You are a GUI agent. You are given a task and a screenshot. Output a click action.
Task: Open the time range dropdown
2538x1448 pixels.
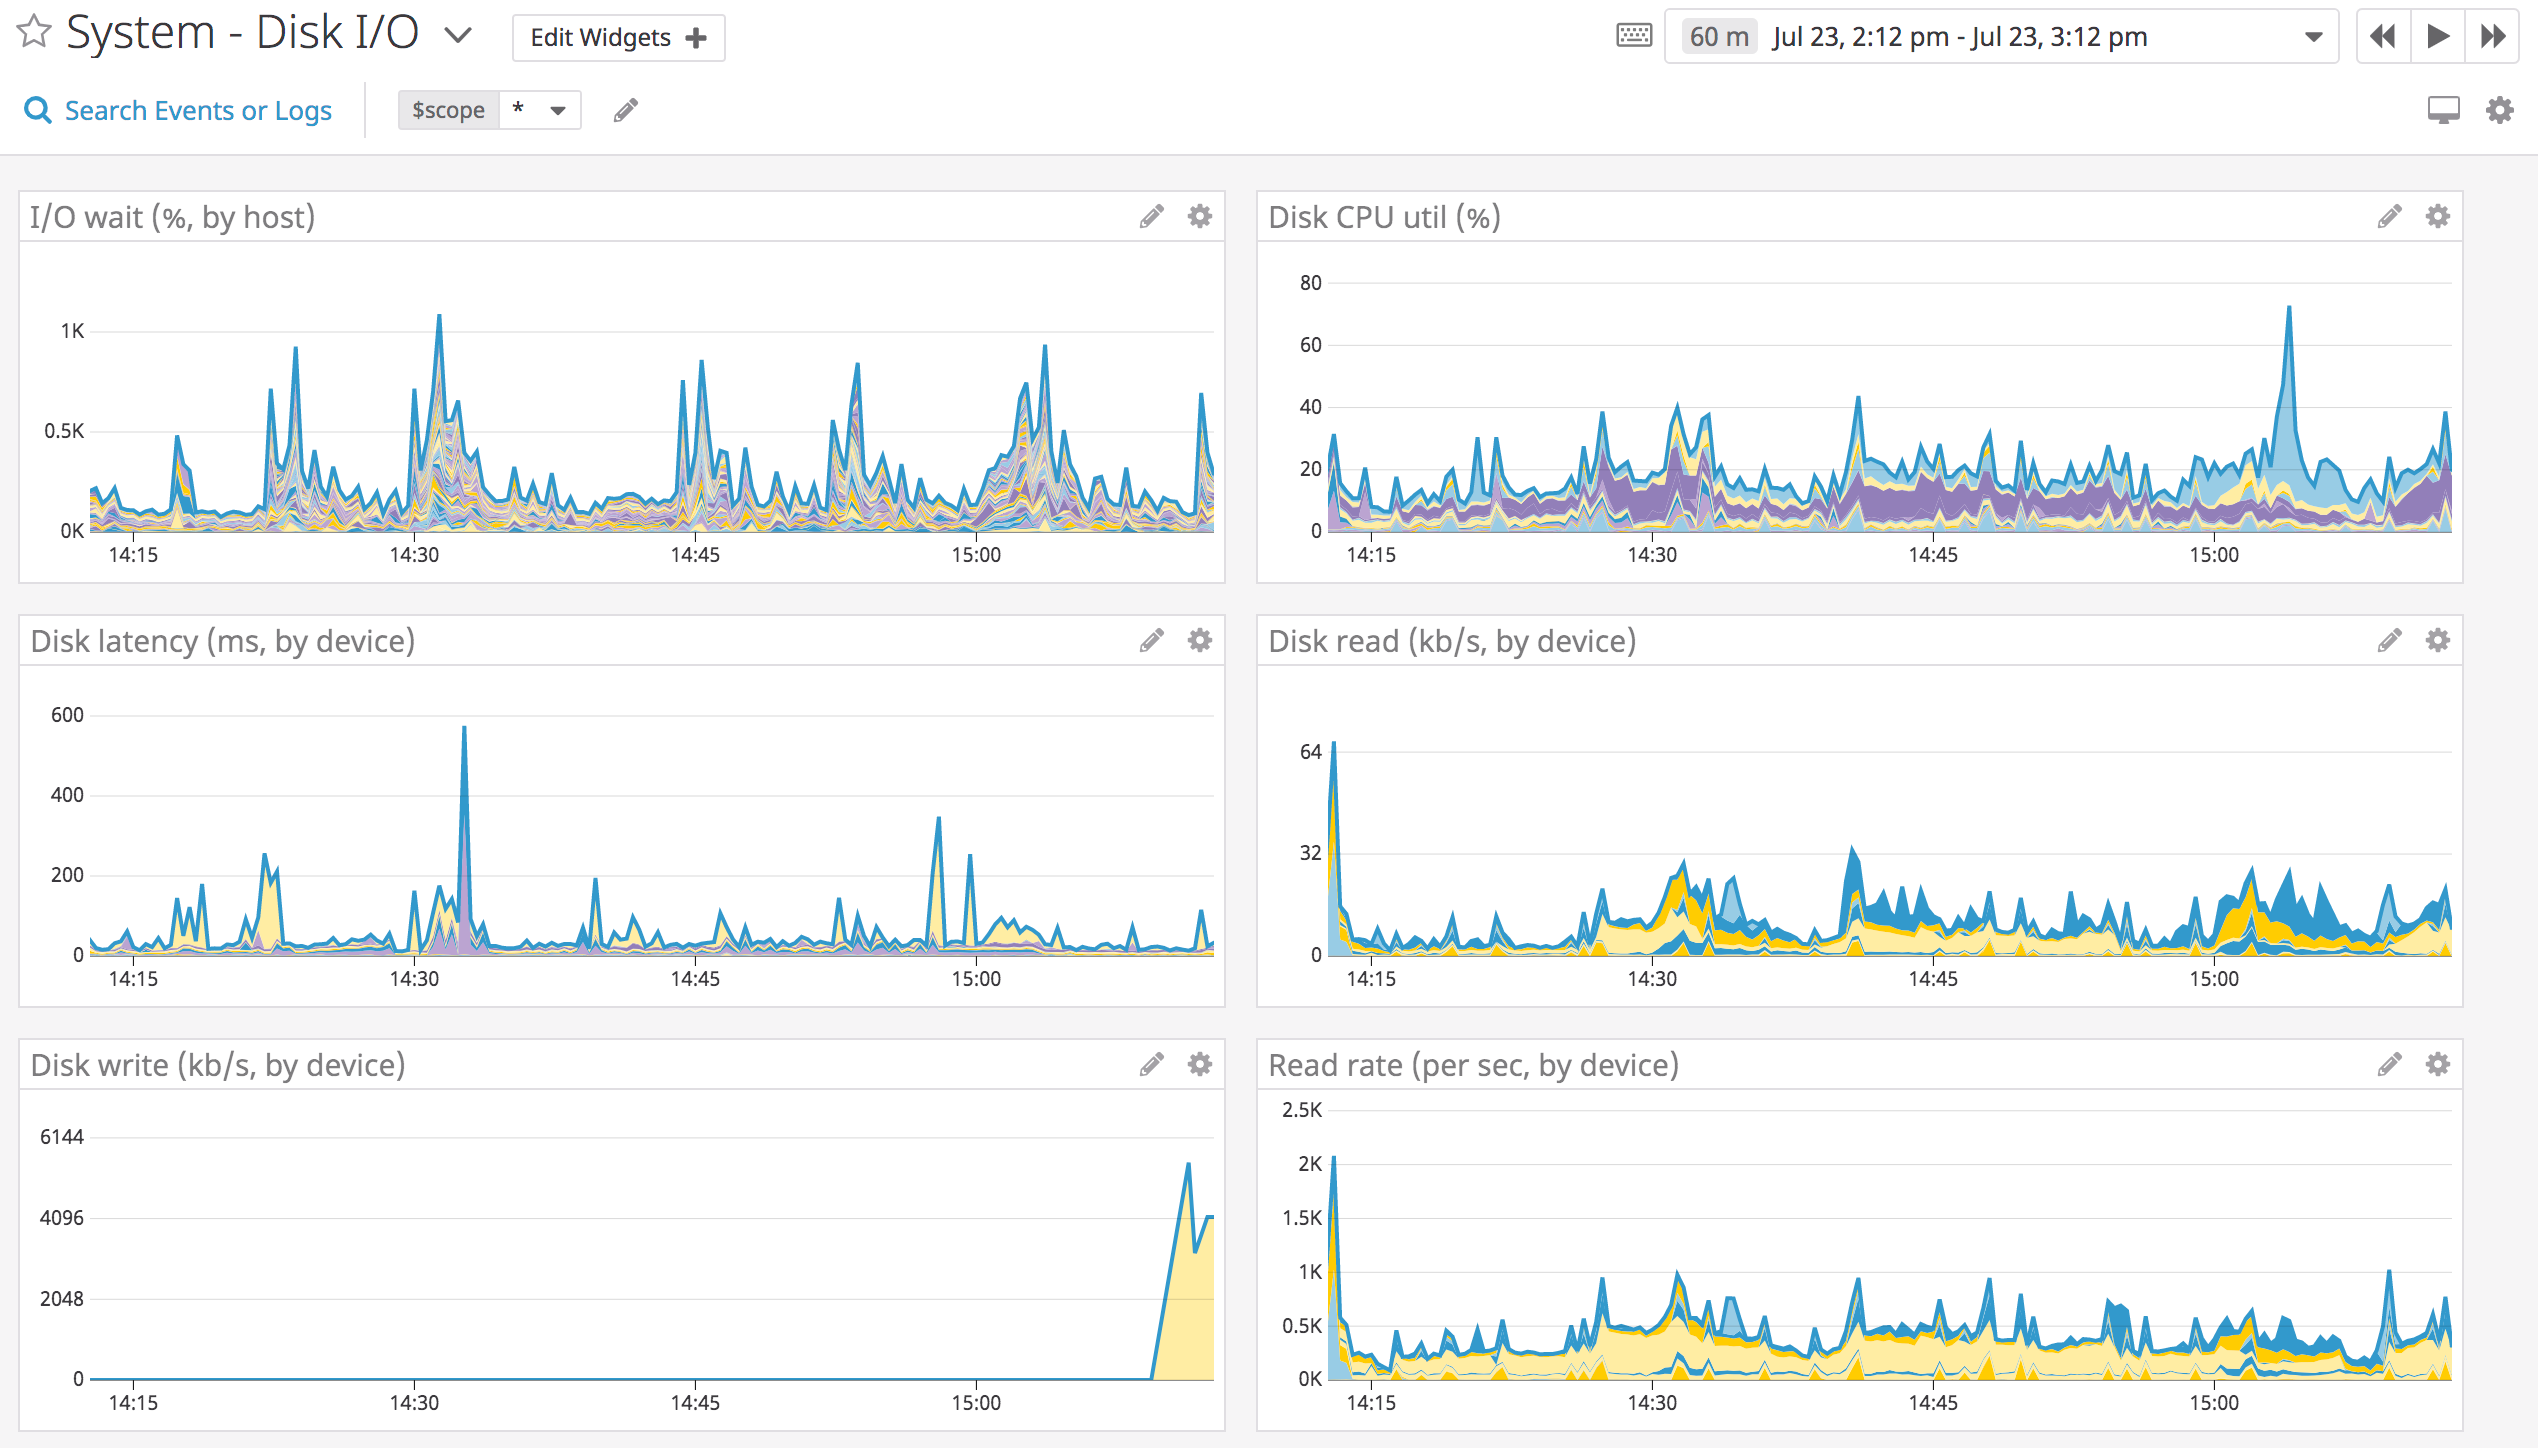point(2313,36)
